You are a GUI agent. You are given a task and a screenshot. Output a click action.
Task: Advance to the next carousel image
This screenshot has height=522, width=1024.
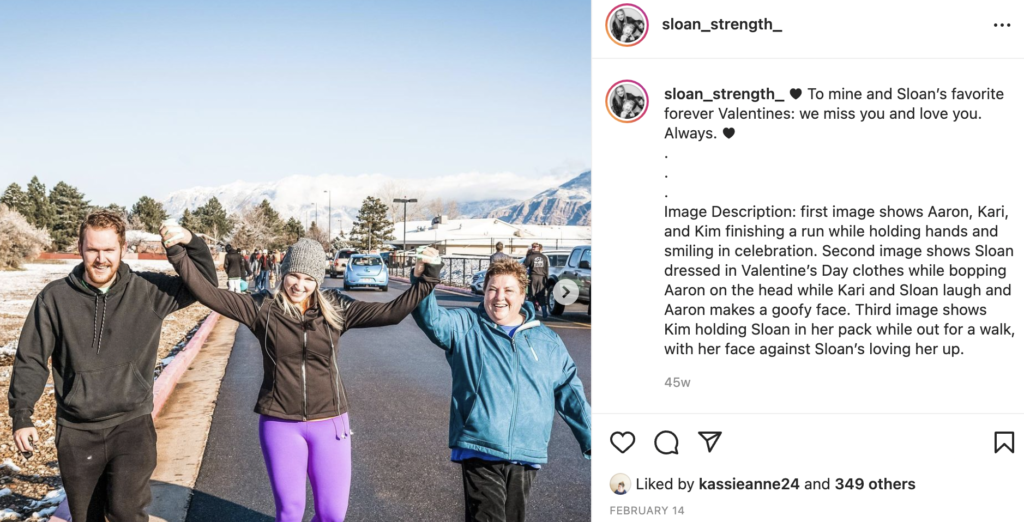pos(566,291)
